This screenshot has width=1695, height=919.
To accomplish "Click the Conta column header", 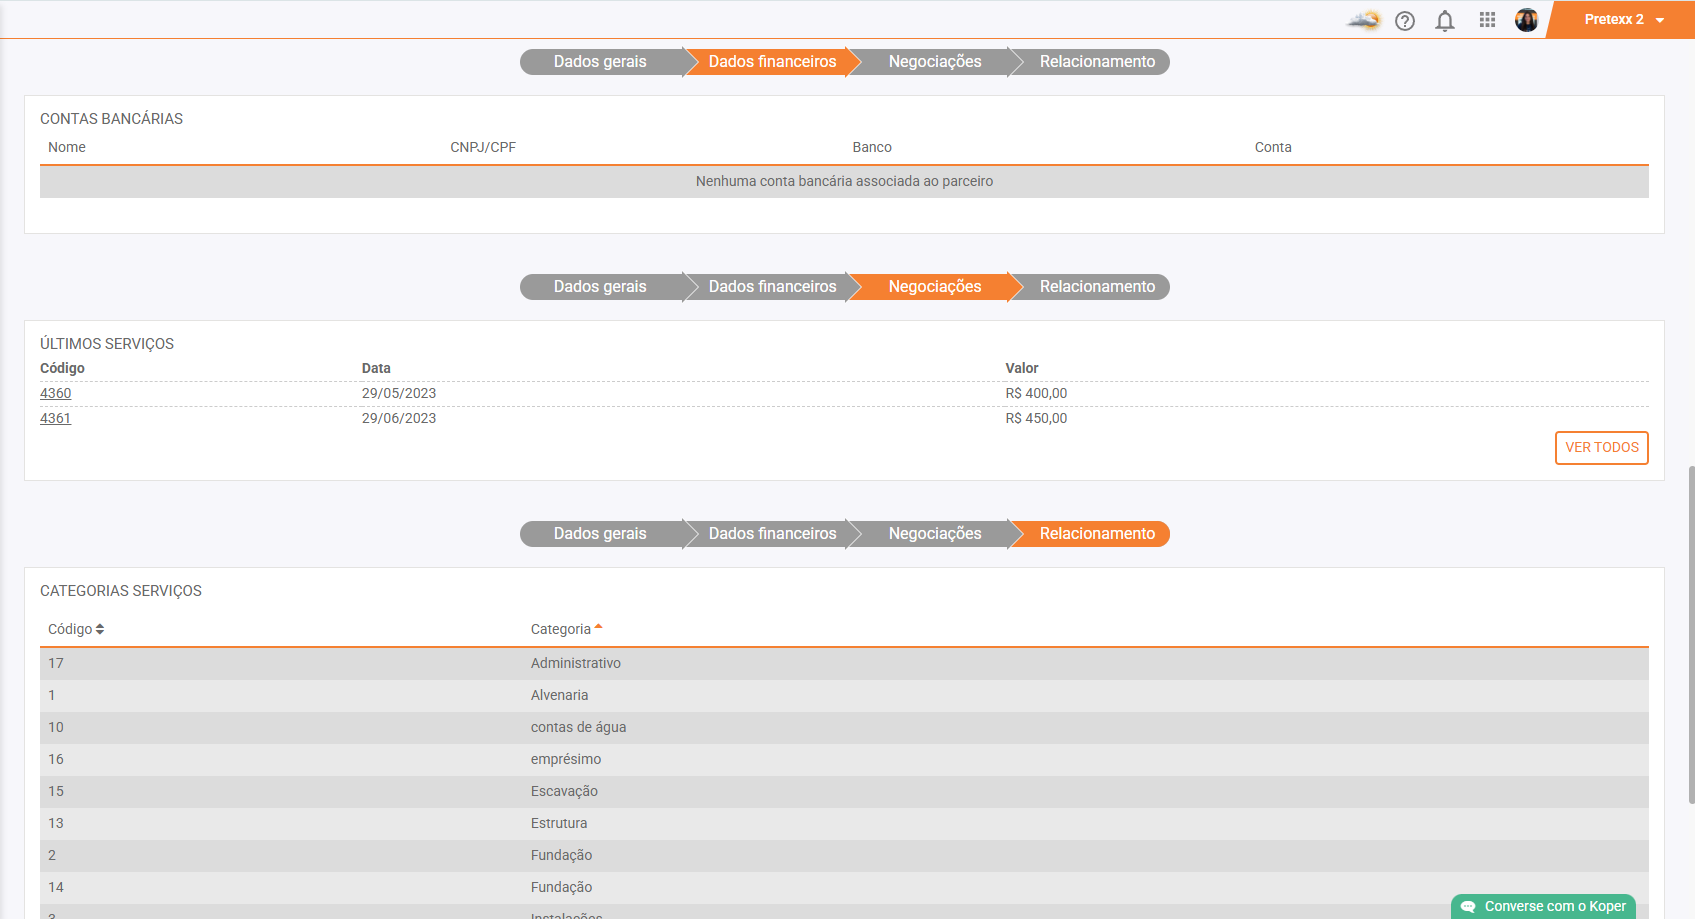I will click(x=1273, y=147).
